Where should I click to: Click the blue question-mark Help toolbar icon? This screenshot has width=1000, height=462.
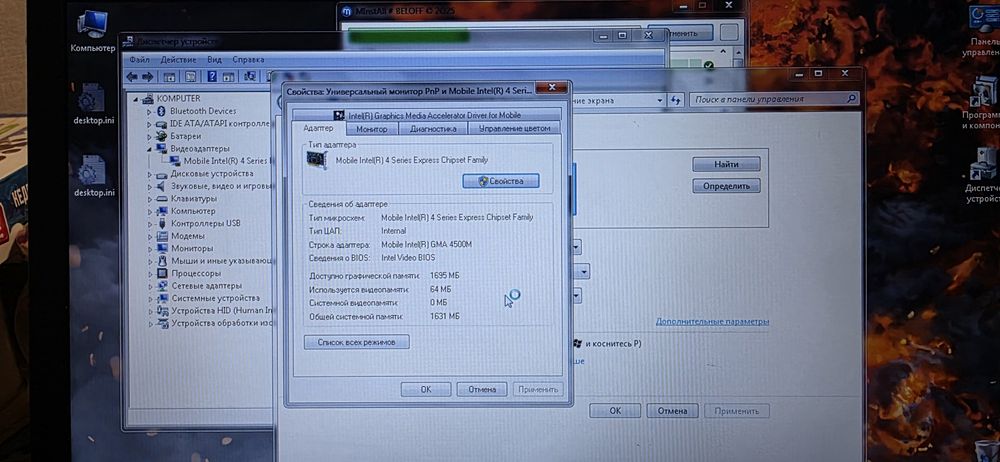212,77
